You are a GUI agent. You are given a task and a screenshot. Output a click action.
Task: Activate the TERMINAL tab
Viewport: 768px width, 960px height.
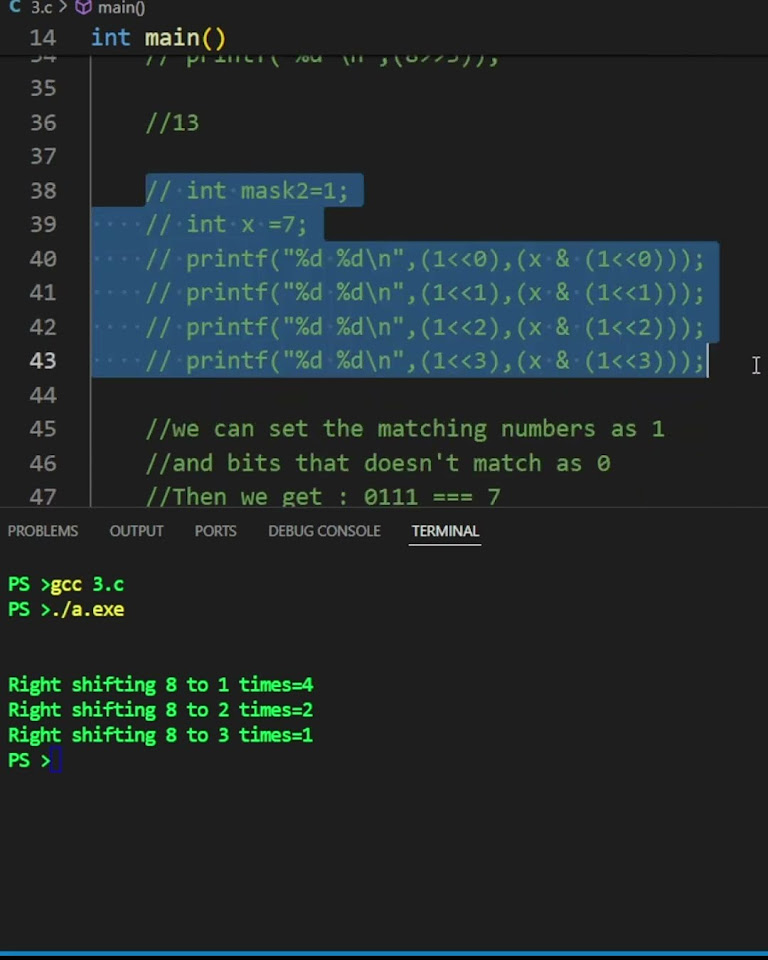pyautogui.click(x=445, y=531)
